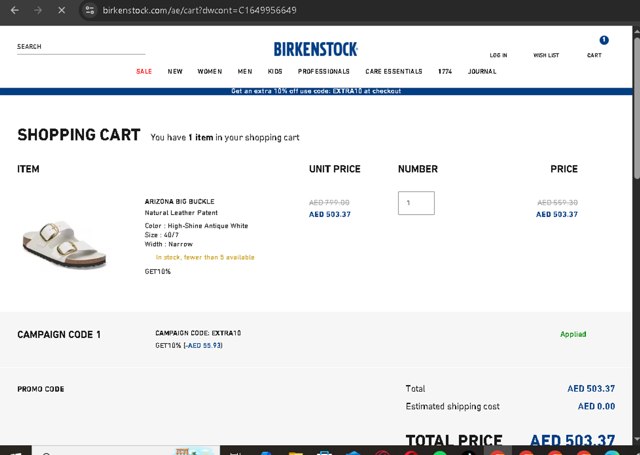Open the Birkenstock logo homepage link
Image resolution: width=640 pixels, height=455 pixels.
[x=316, y=49]
